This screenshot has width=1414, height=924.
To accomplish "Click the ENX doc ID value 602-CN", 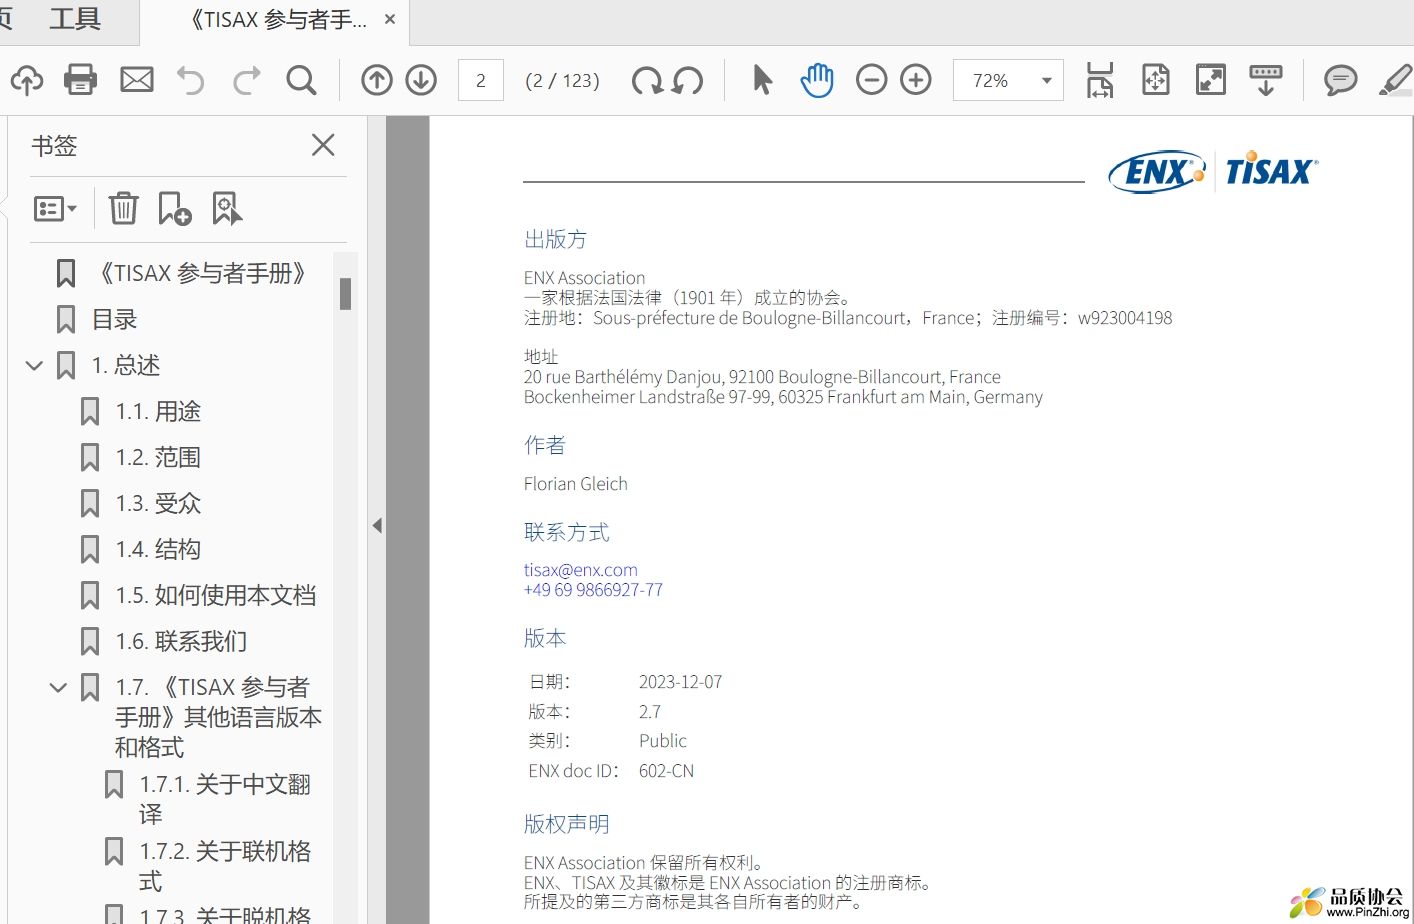I will [666, 771].
